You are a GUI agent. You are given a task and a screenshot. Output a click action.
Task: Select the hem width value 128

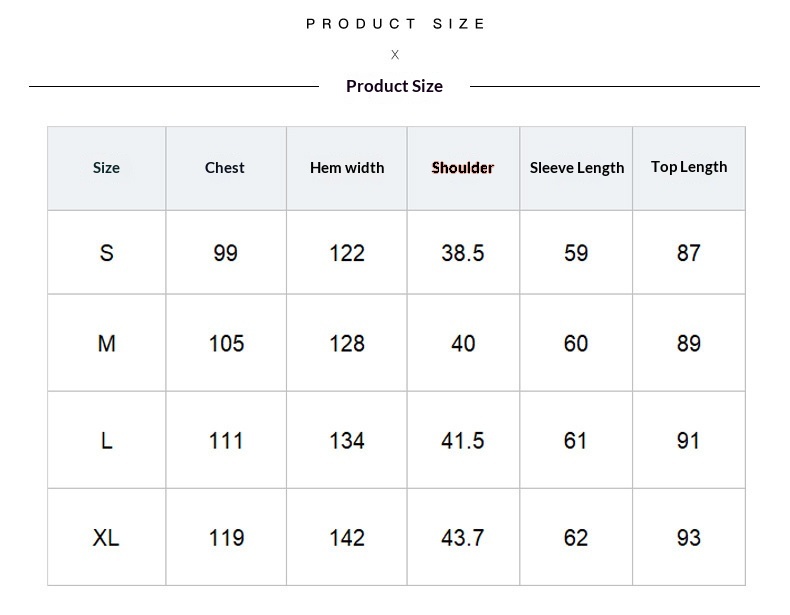click(347, 344)
